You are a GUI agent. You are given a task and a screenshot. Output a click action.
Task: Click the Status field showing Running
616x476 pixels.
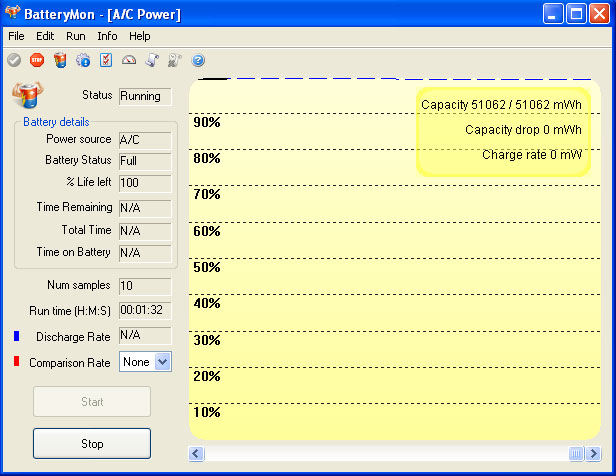[x=145, y=97]
